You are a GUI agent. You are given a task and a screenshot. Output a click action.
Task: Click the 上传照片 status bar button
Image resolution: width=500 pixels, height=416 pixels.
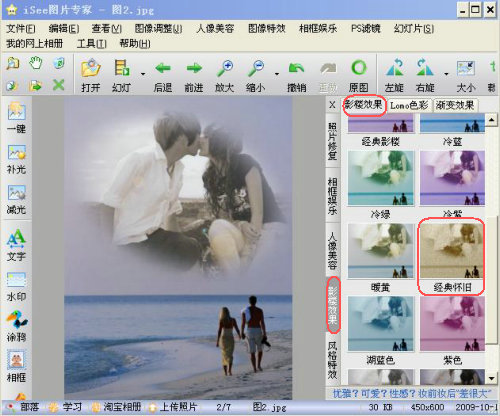173,407
